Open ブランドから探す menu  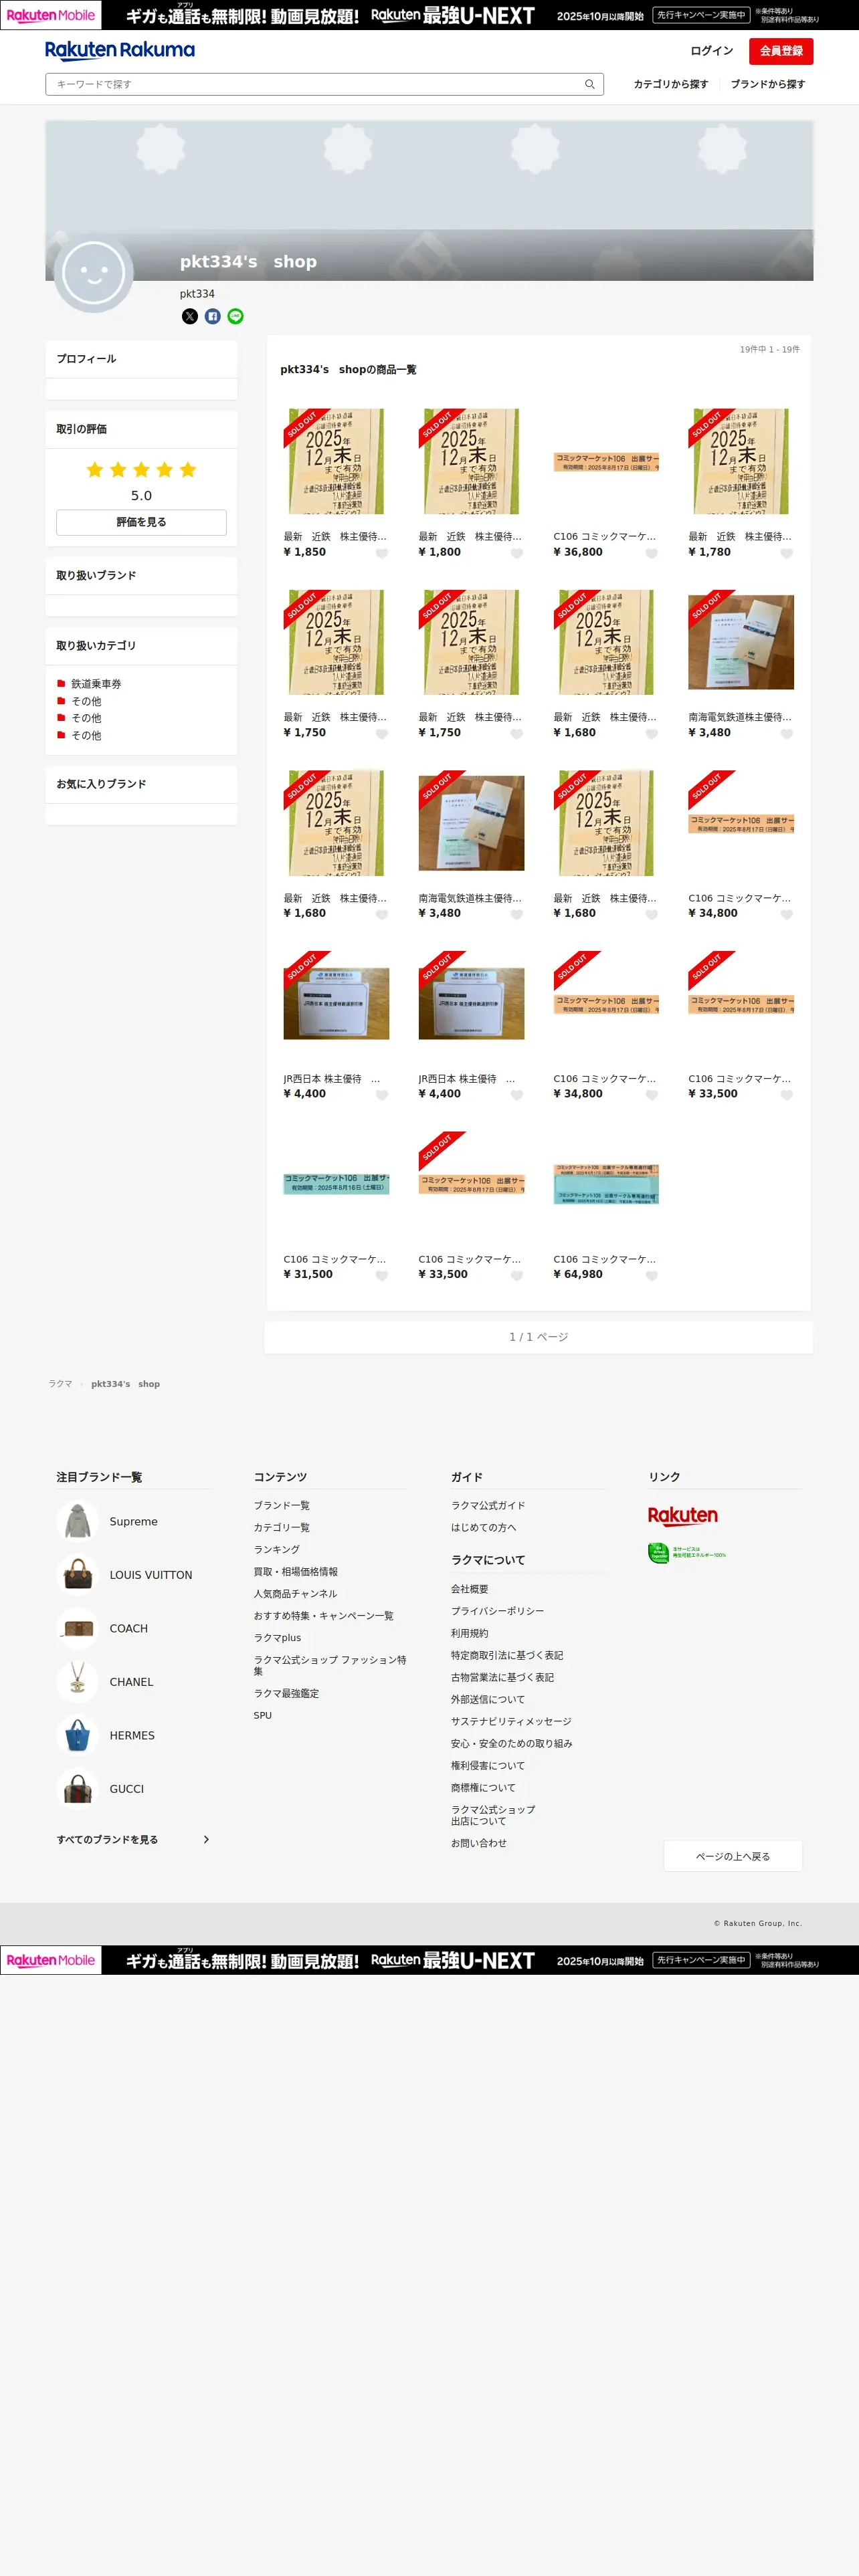tap(768, 84)
